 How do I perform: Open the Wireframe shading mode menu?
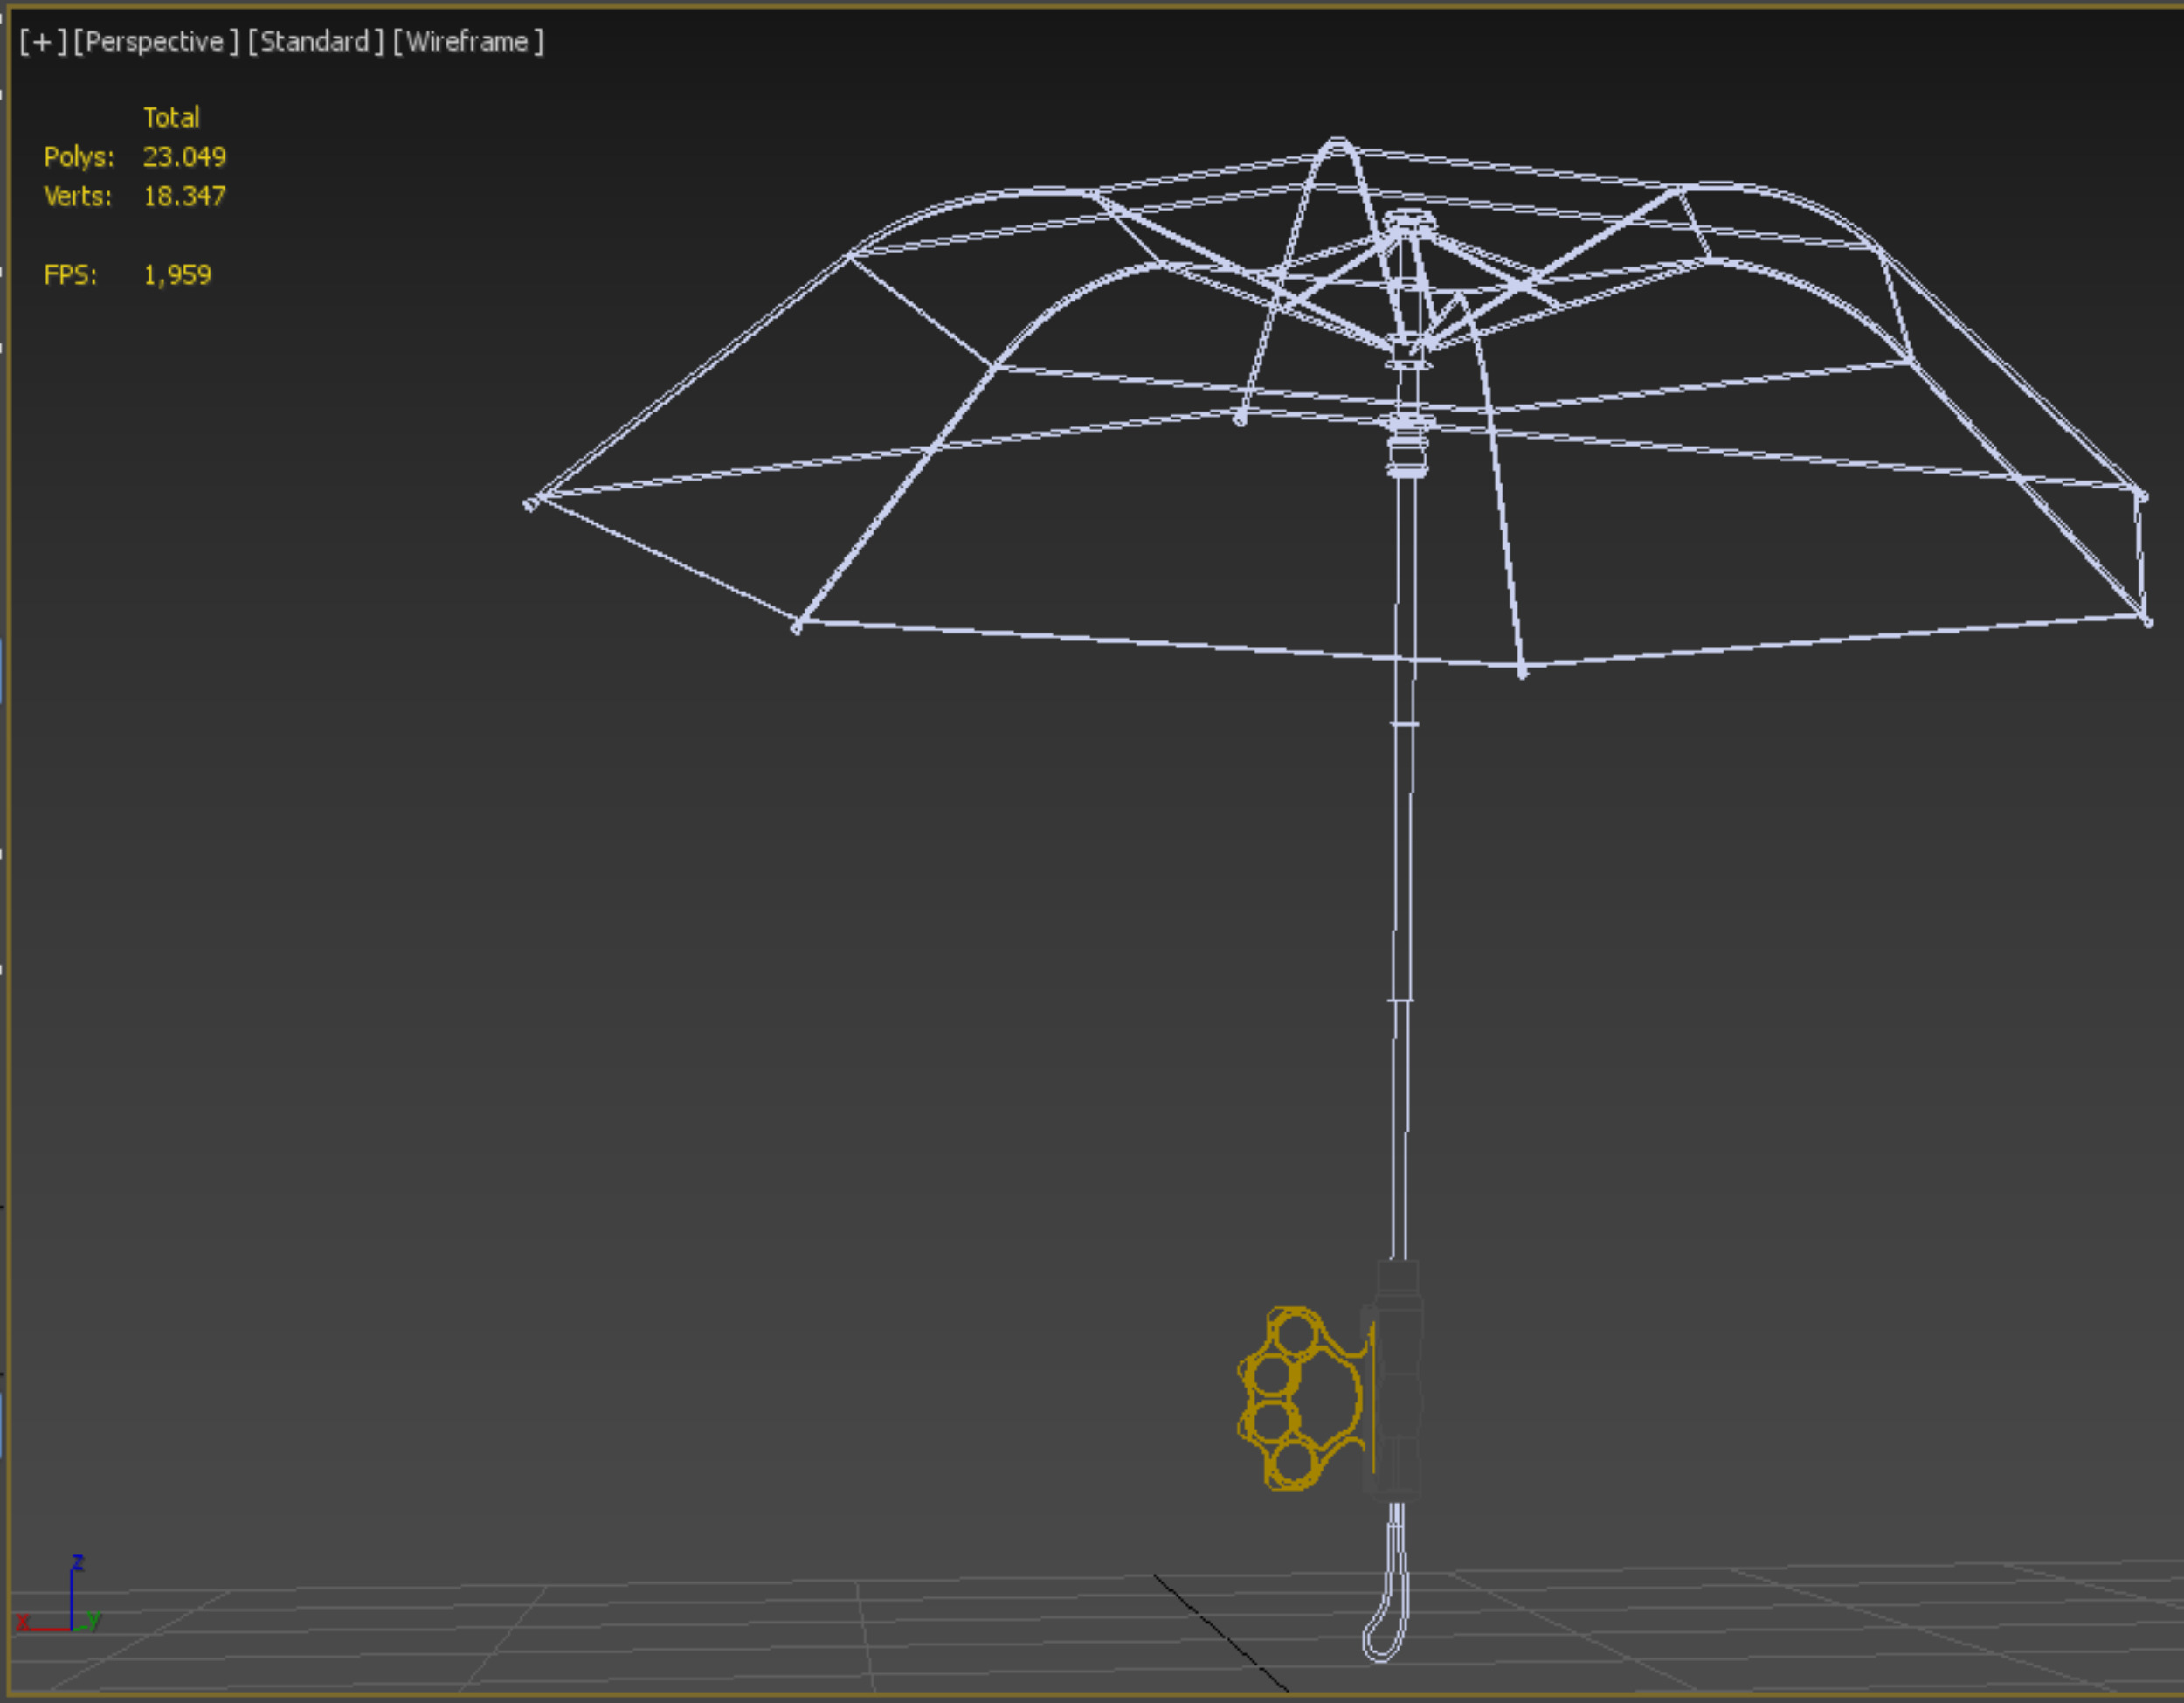pyautogui.click(x=467, y=42)
